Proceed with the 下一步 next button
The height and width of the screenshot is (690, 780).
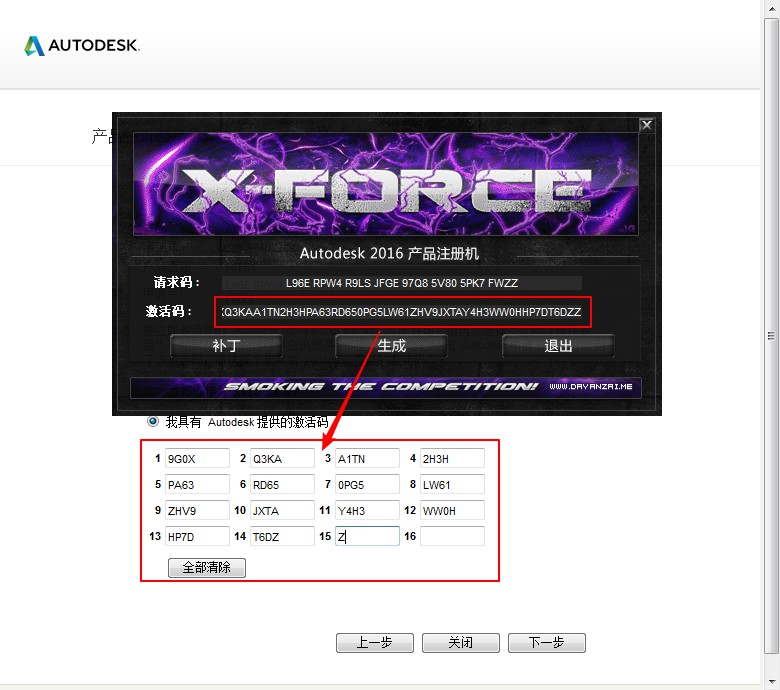tap(546, 643)
